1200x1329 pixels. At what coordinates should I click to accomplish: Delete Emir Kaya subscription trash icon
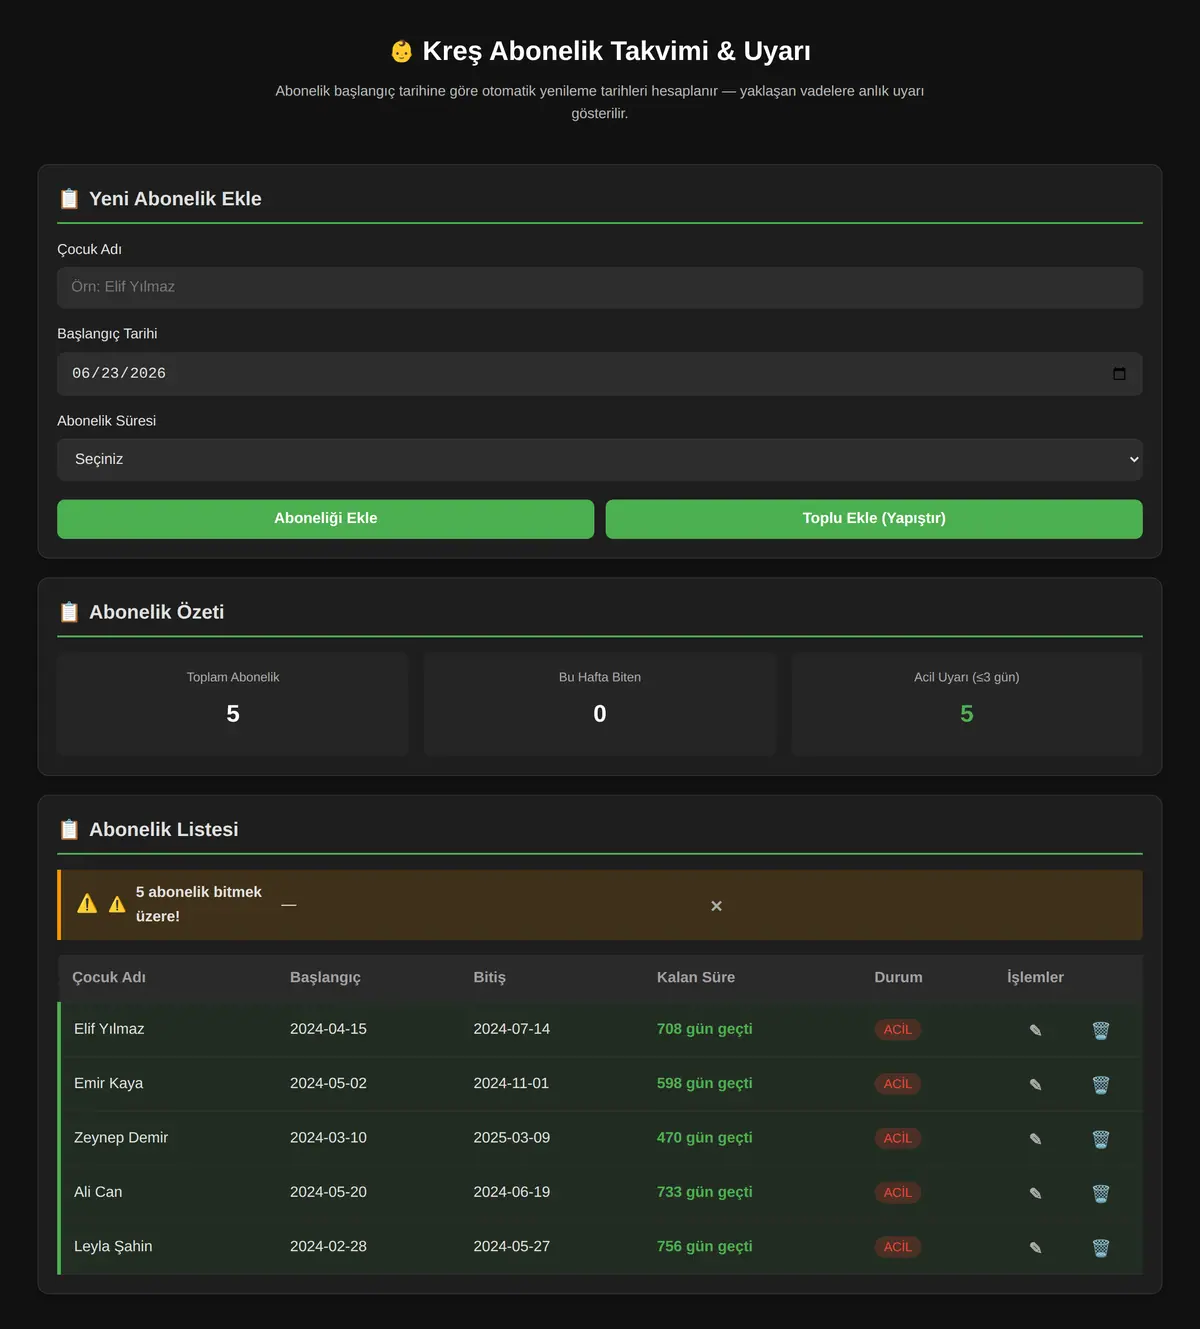pyautogui.click(x=1100, y=1084)
